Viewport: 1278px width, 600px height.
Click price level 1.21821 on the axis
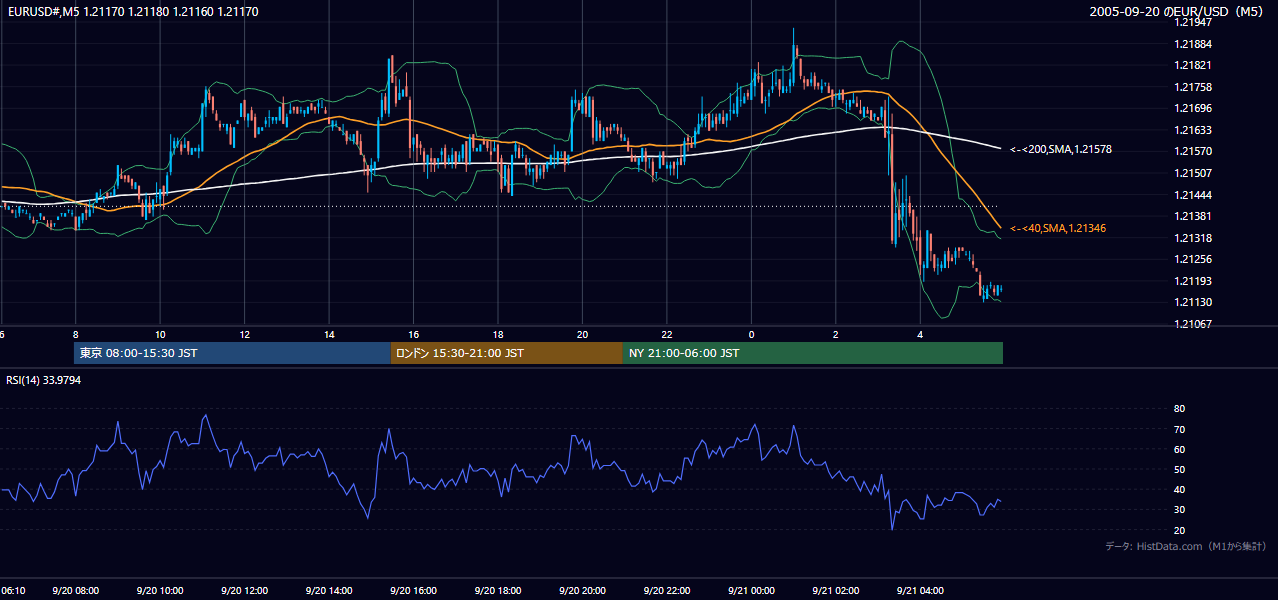click(1191, 65)
